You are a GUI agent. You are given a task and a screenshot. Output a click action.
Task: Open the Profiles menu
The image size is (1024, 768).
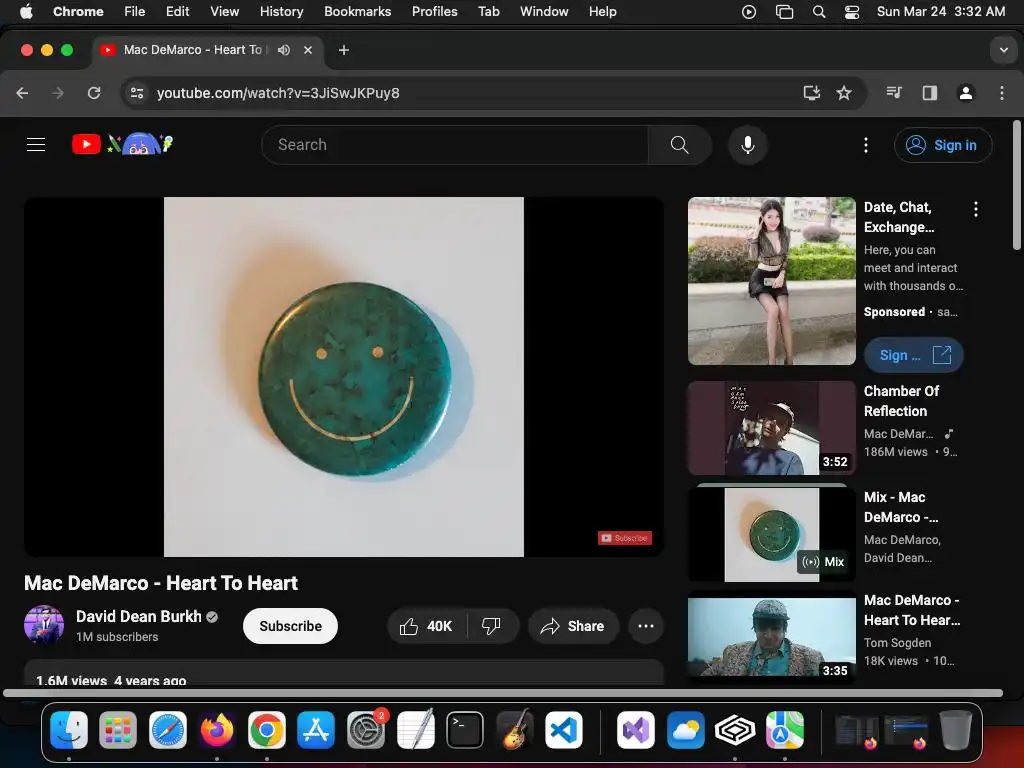(434, 12)
